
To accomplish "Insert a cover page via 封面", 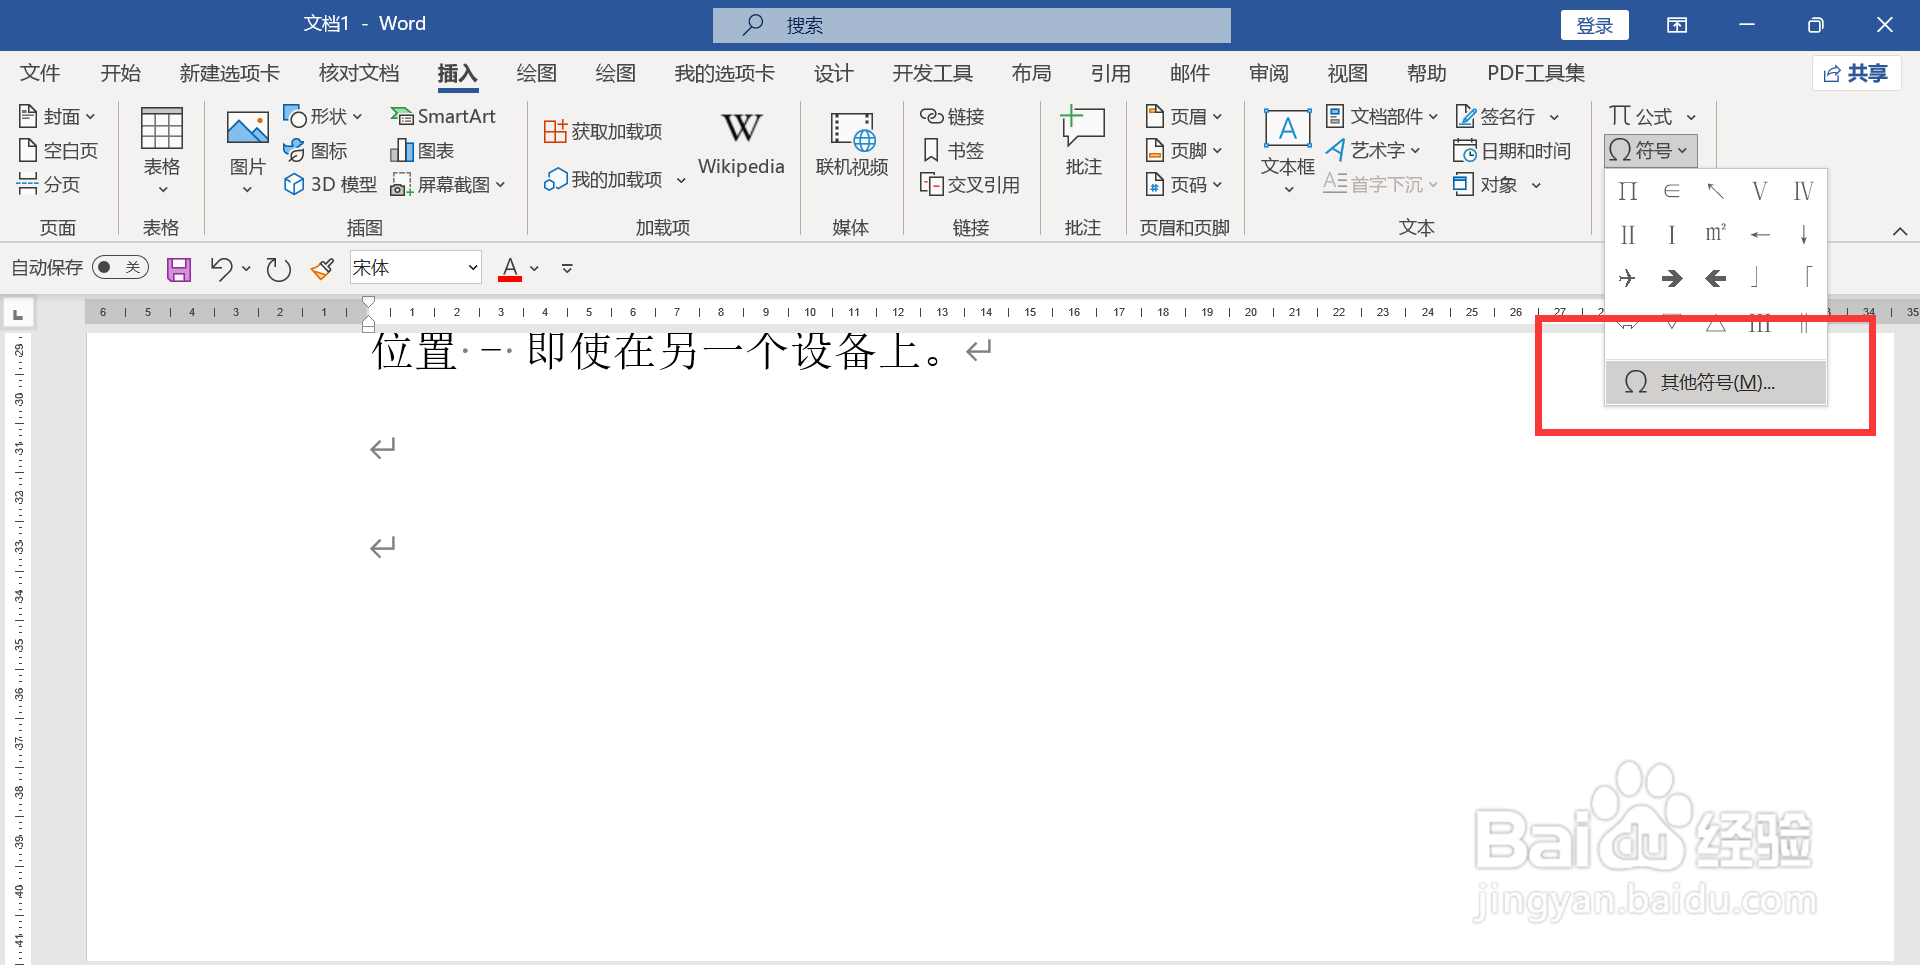I will click(57, 117).
